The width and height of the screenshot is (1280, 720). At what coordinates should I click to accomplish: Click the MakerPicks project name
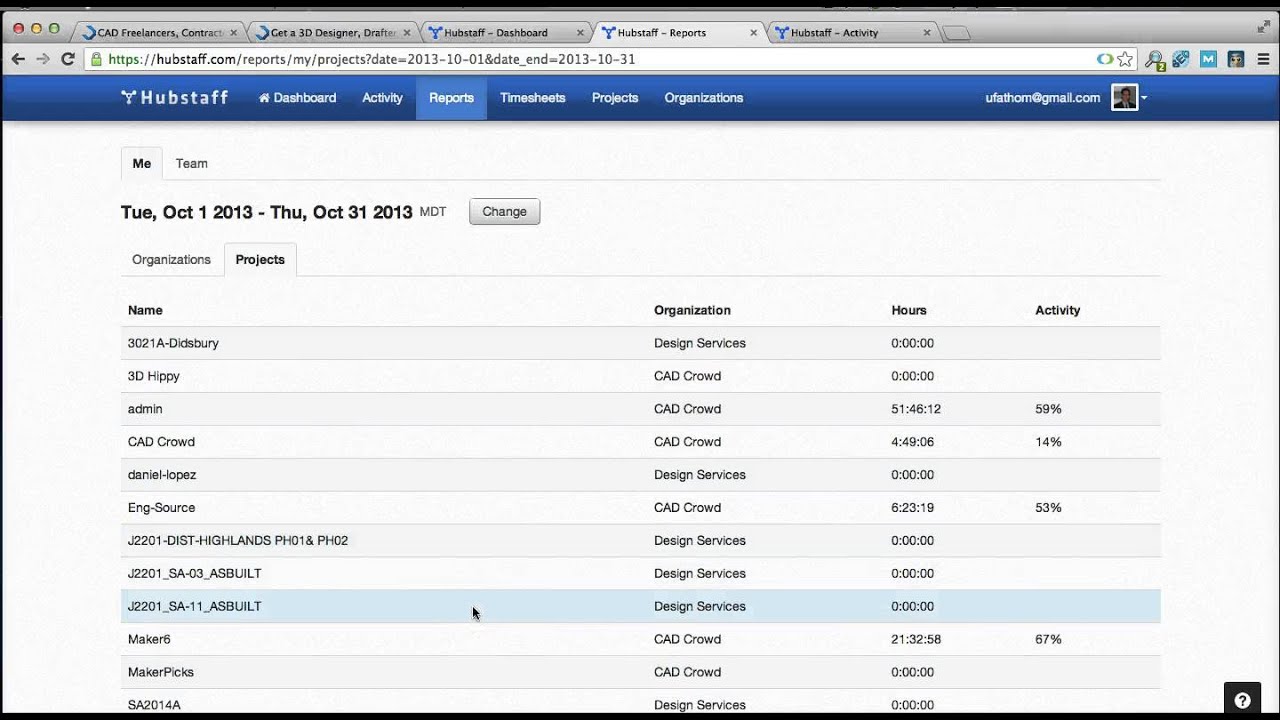click(160, 672)
